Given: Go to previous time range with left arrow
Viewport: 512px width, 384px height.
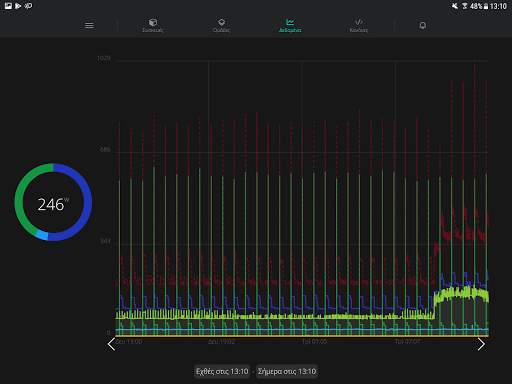Looking at the screenshot, I should 112,344.
